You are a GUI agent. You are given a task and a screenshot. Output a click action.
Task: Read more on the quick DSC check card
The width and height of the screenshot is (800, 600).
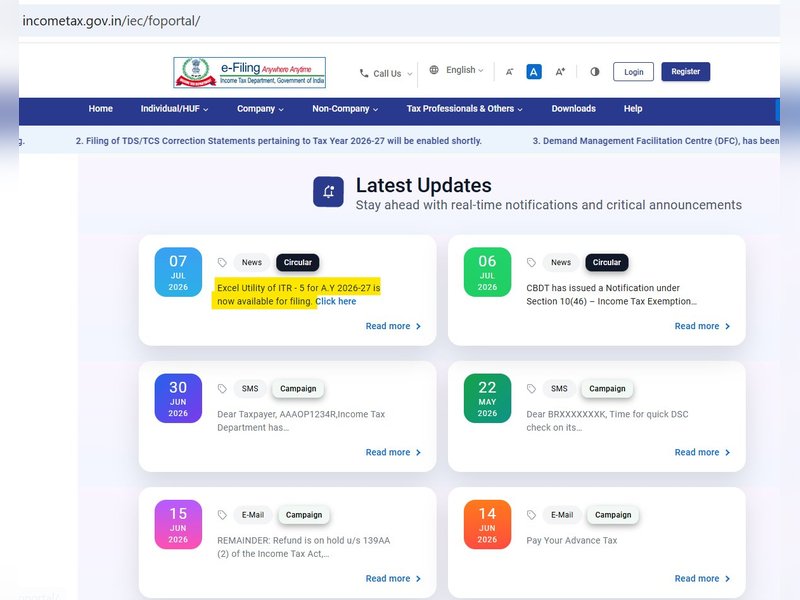(x=703, y=452)
